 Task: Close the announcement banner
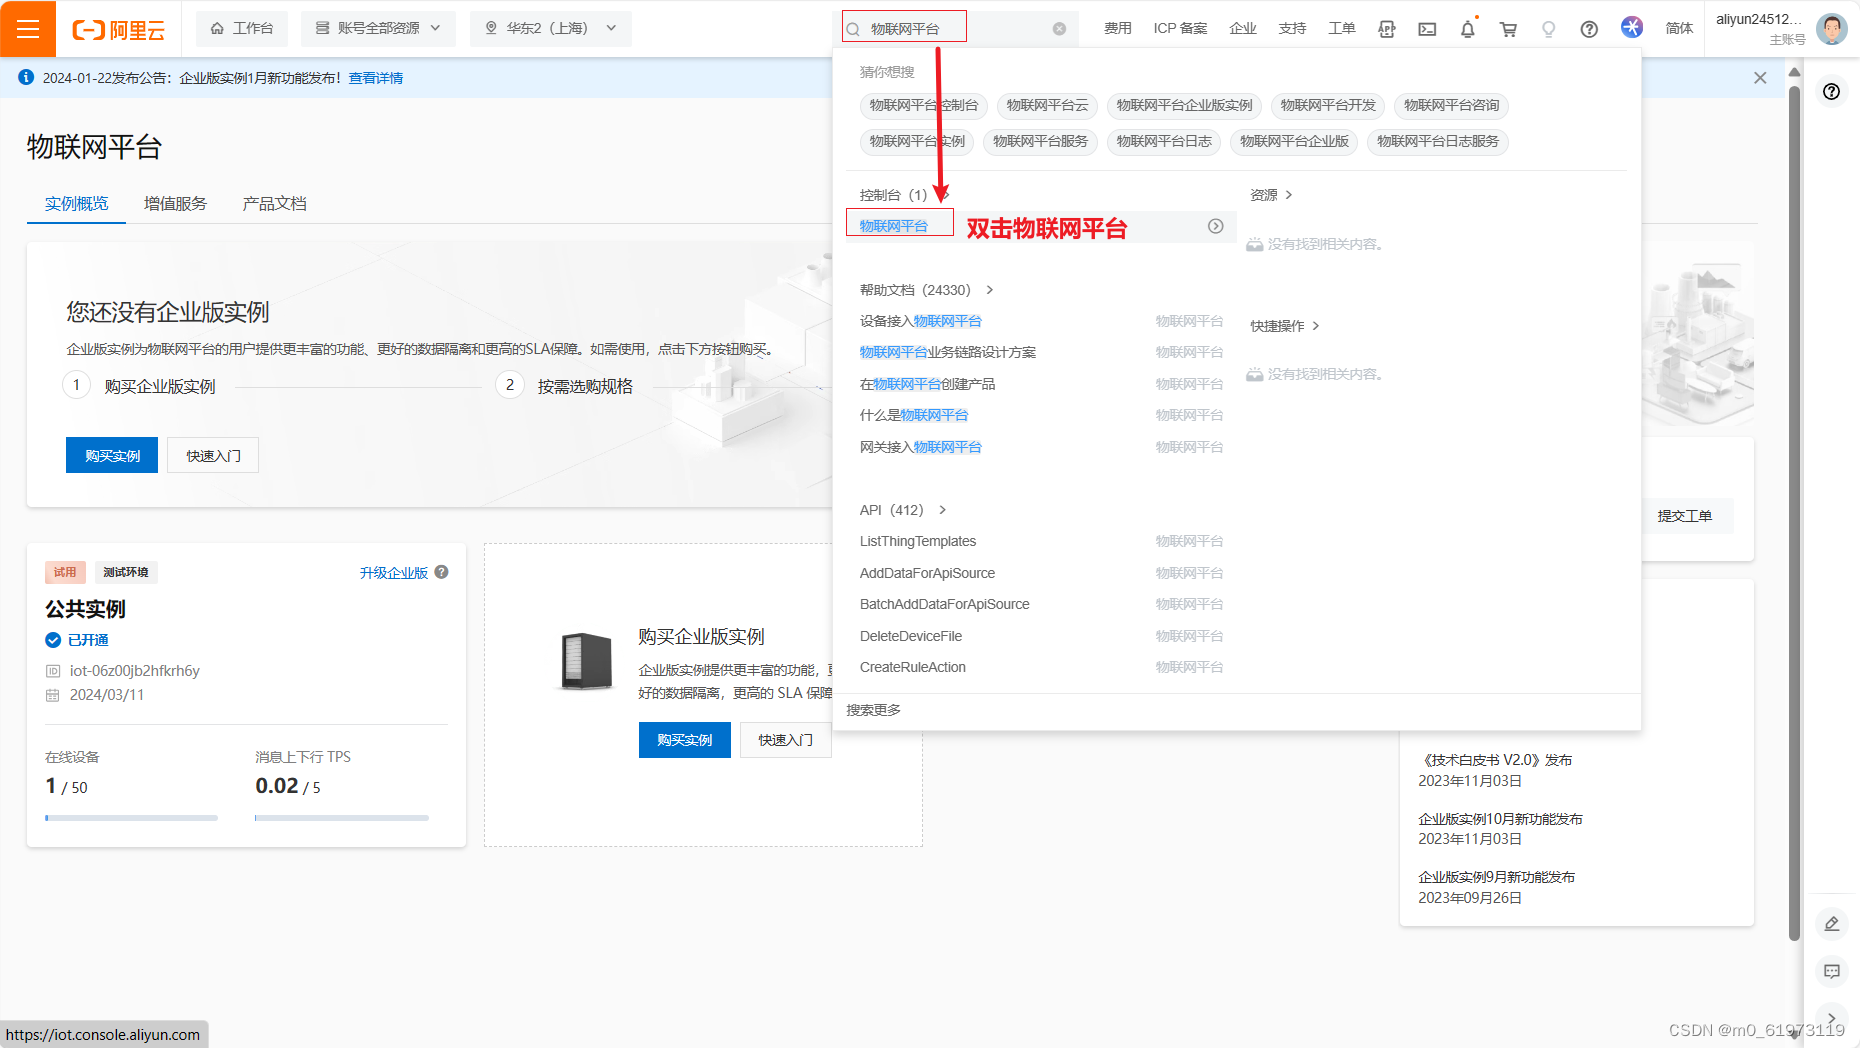click(1760, 78)
